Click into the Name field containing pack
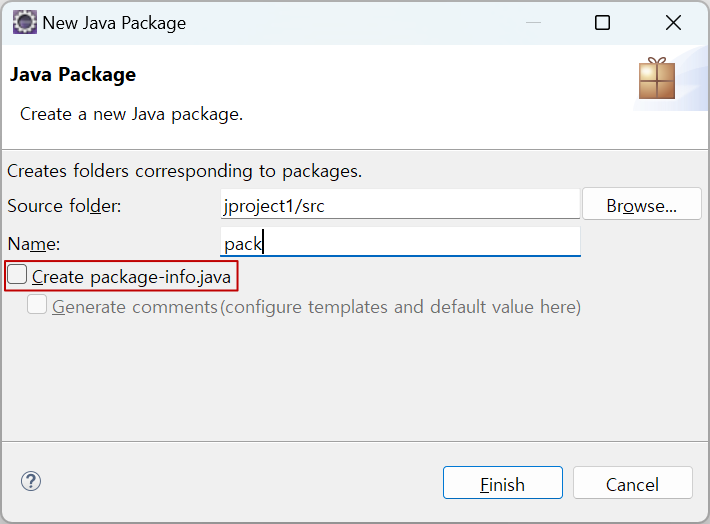 click(x=400, y=242)
